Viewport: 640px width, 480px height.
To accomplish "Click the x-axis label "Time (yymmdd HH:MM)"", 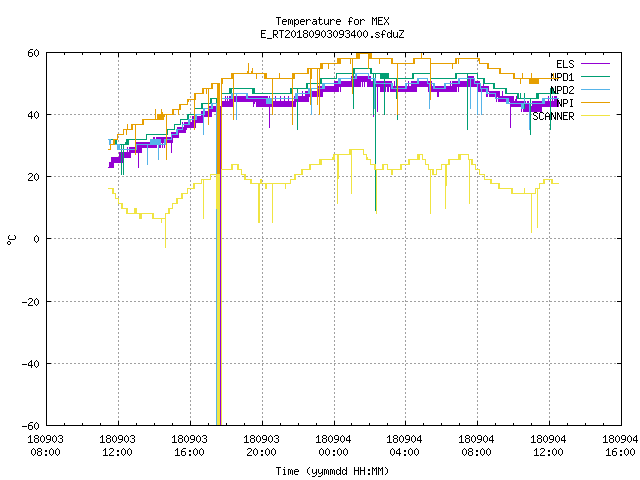I will point(332,471).
